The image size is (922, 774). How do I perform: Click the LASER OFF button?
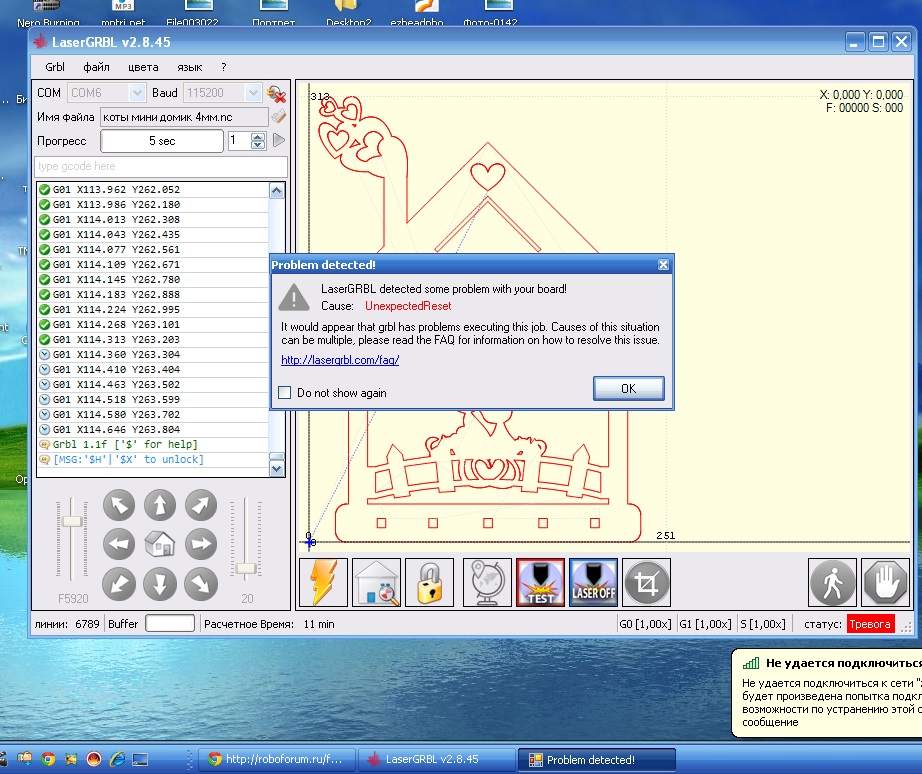click(x=593, y=582)
